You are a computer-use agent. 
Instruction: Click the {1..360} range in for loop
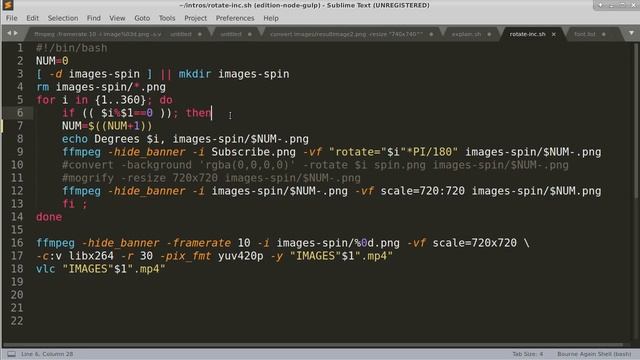(x=120, y=100)
